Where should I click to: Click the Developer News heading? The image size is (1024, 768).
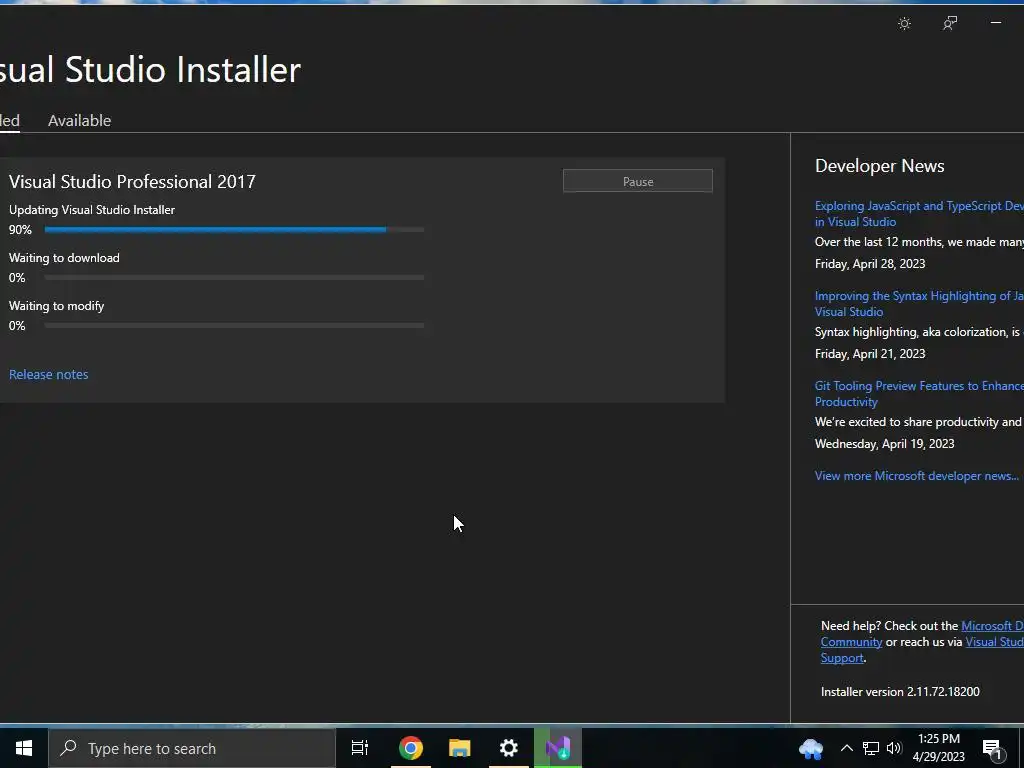(x=880, y=166)
